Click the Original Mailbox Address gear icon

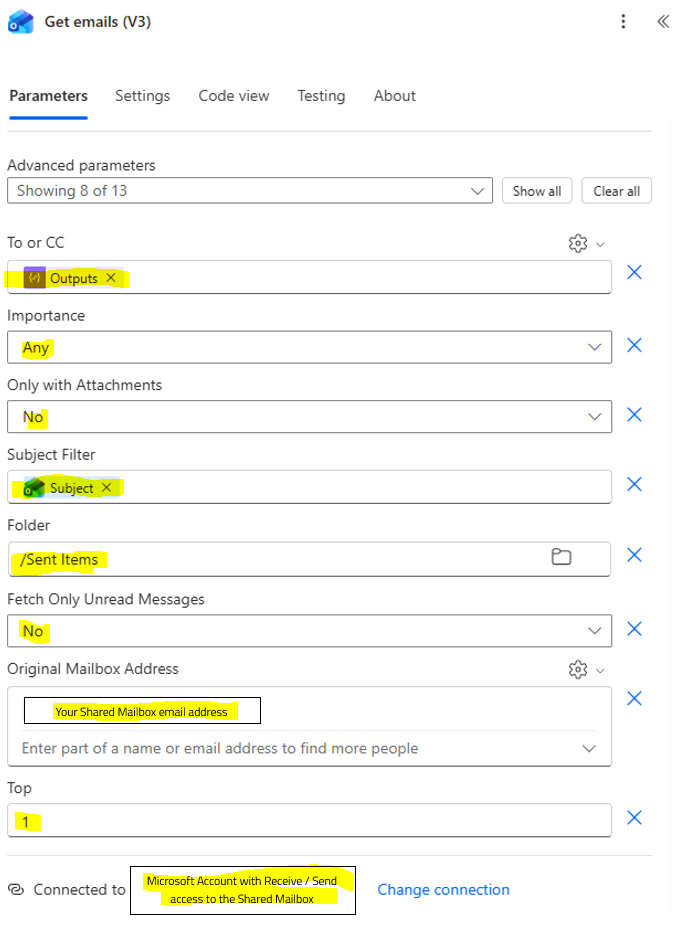click(x=577, y=669)
